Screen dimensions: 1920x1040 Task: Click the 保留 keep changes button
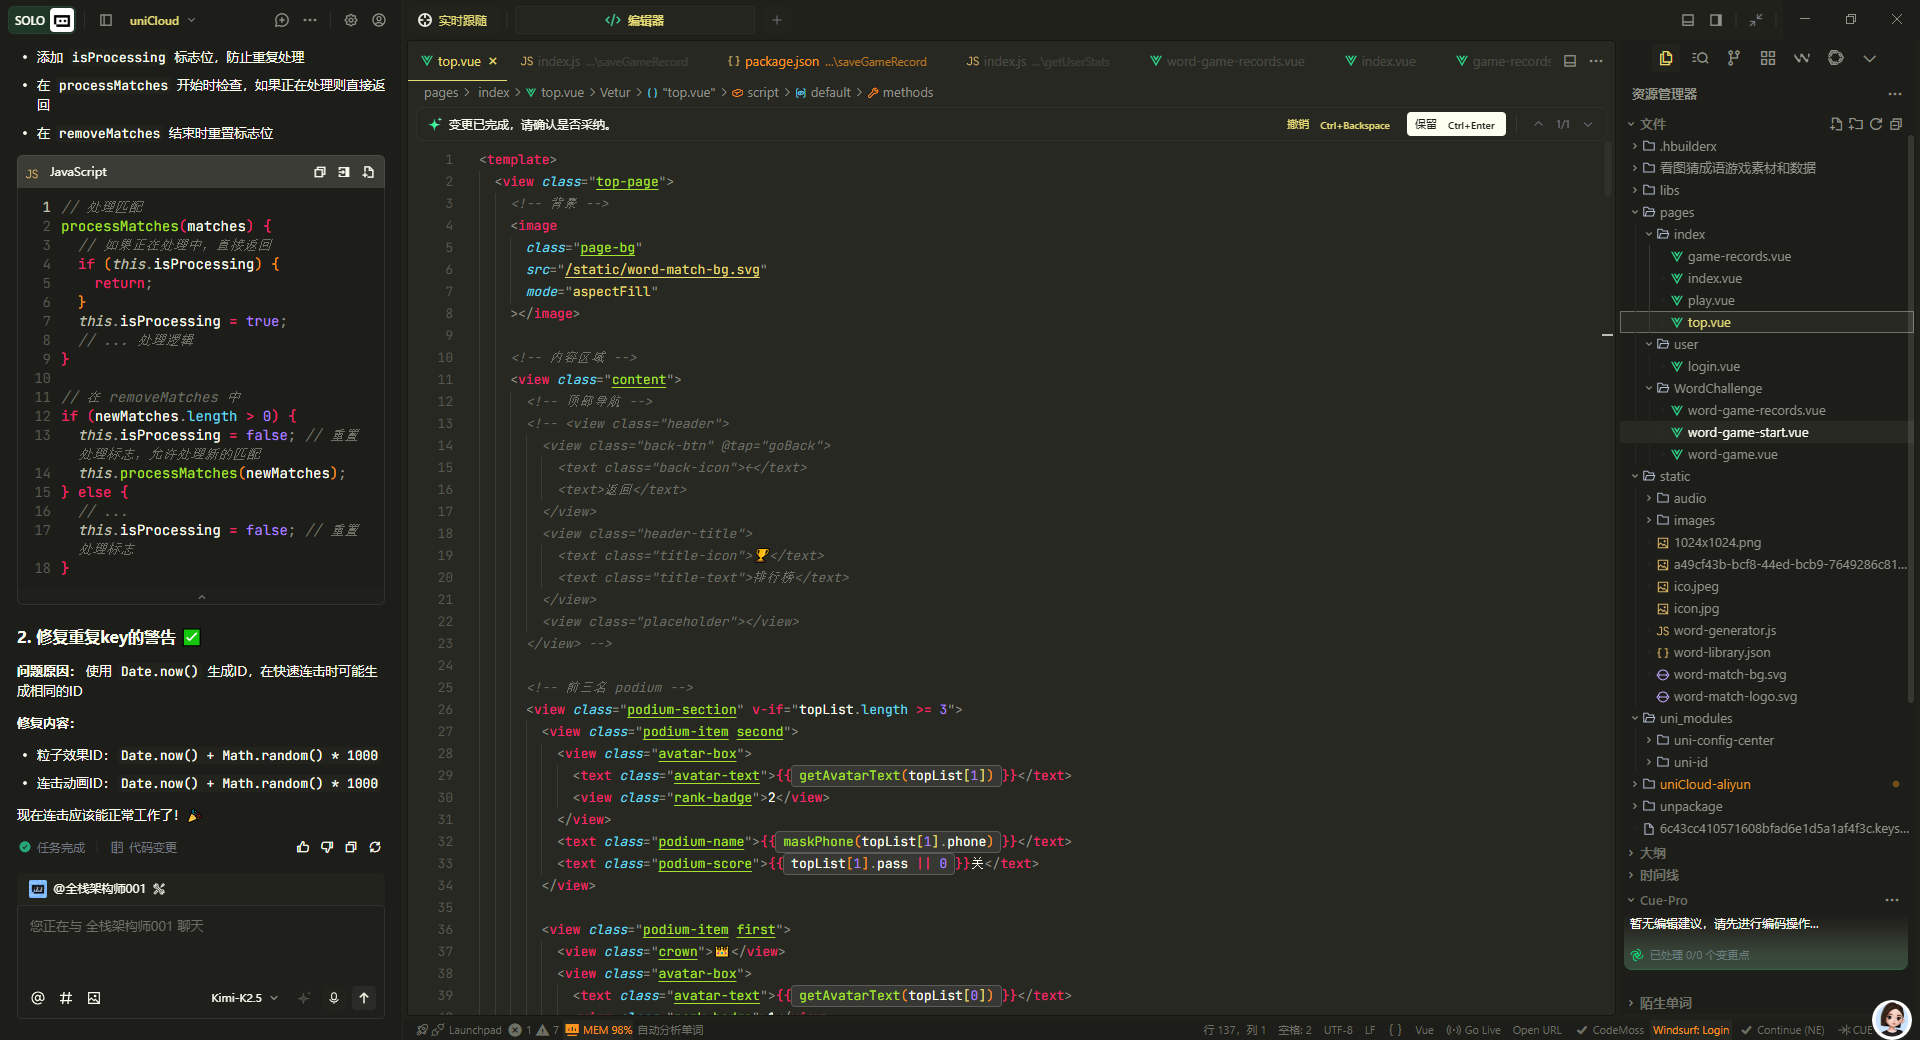(1455, 125)
